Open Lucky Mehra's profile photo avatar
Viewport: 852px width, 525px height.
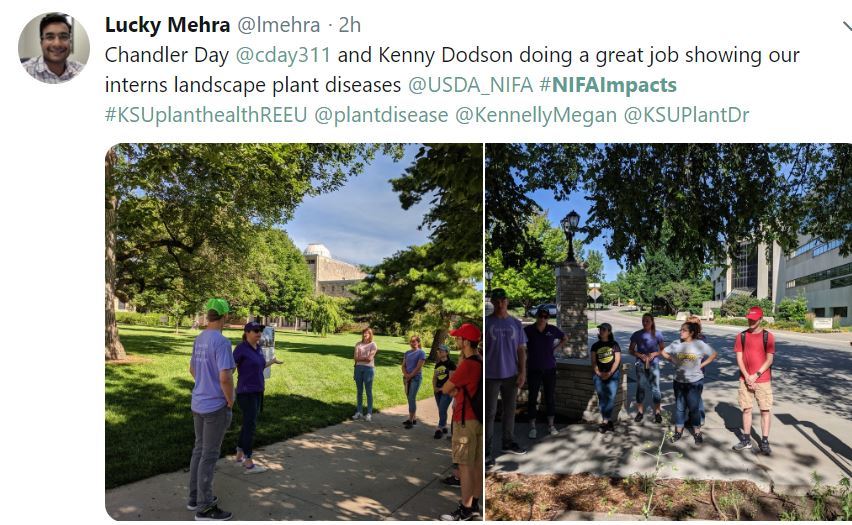[x=53, y=48]
